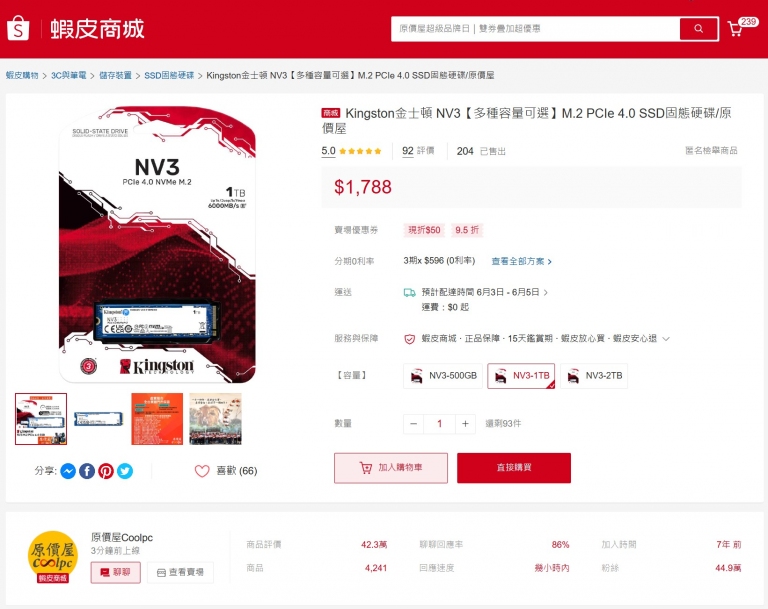
Task: Share via Messenger icon
Action: [x=68, y=471]
